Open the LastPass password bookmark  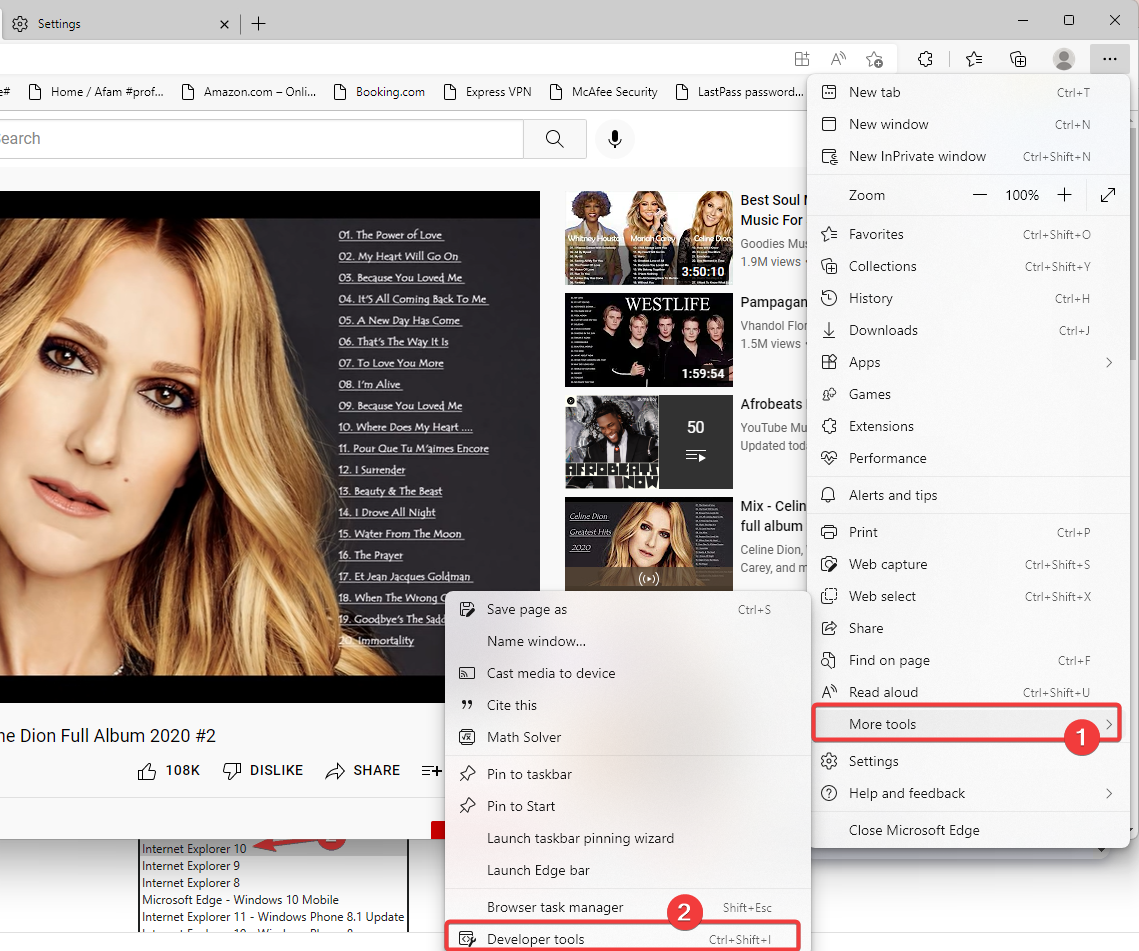[x=739, y=92]
